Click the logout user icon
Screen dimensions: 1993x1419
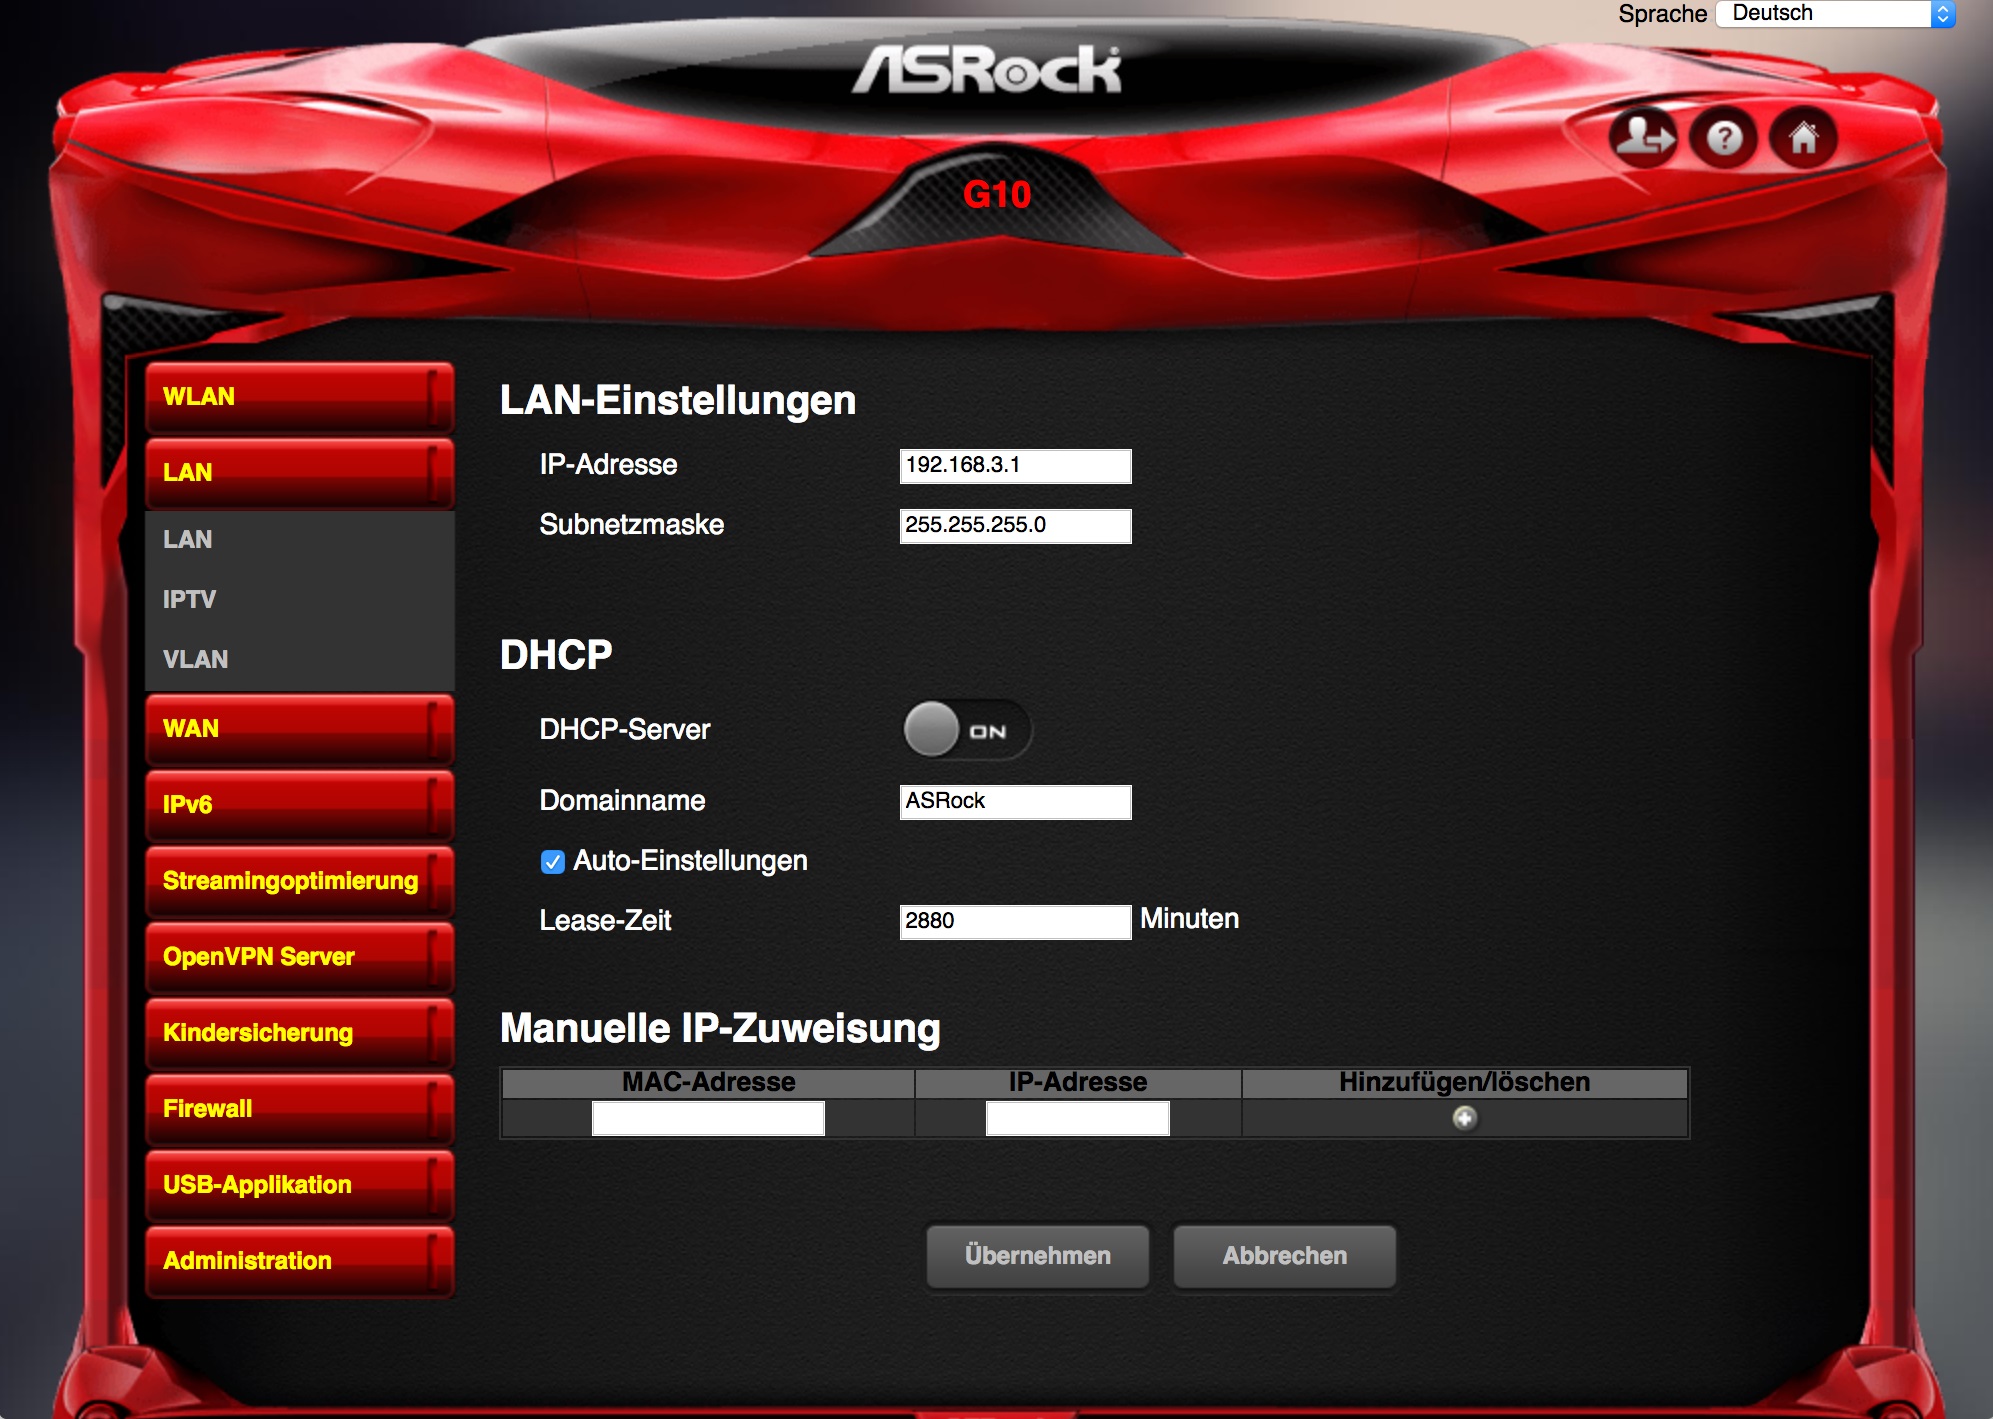1643,137
